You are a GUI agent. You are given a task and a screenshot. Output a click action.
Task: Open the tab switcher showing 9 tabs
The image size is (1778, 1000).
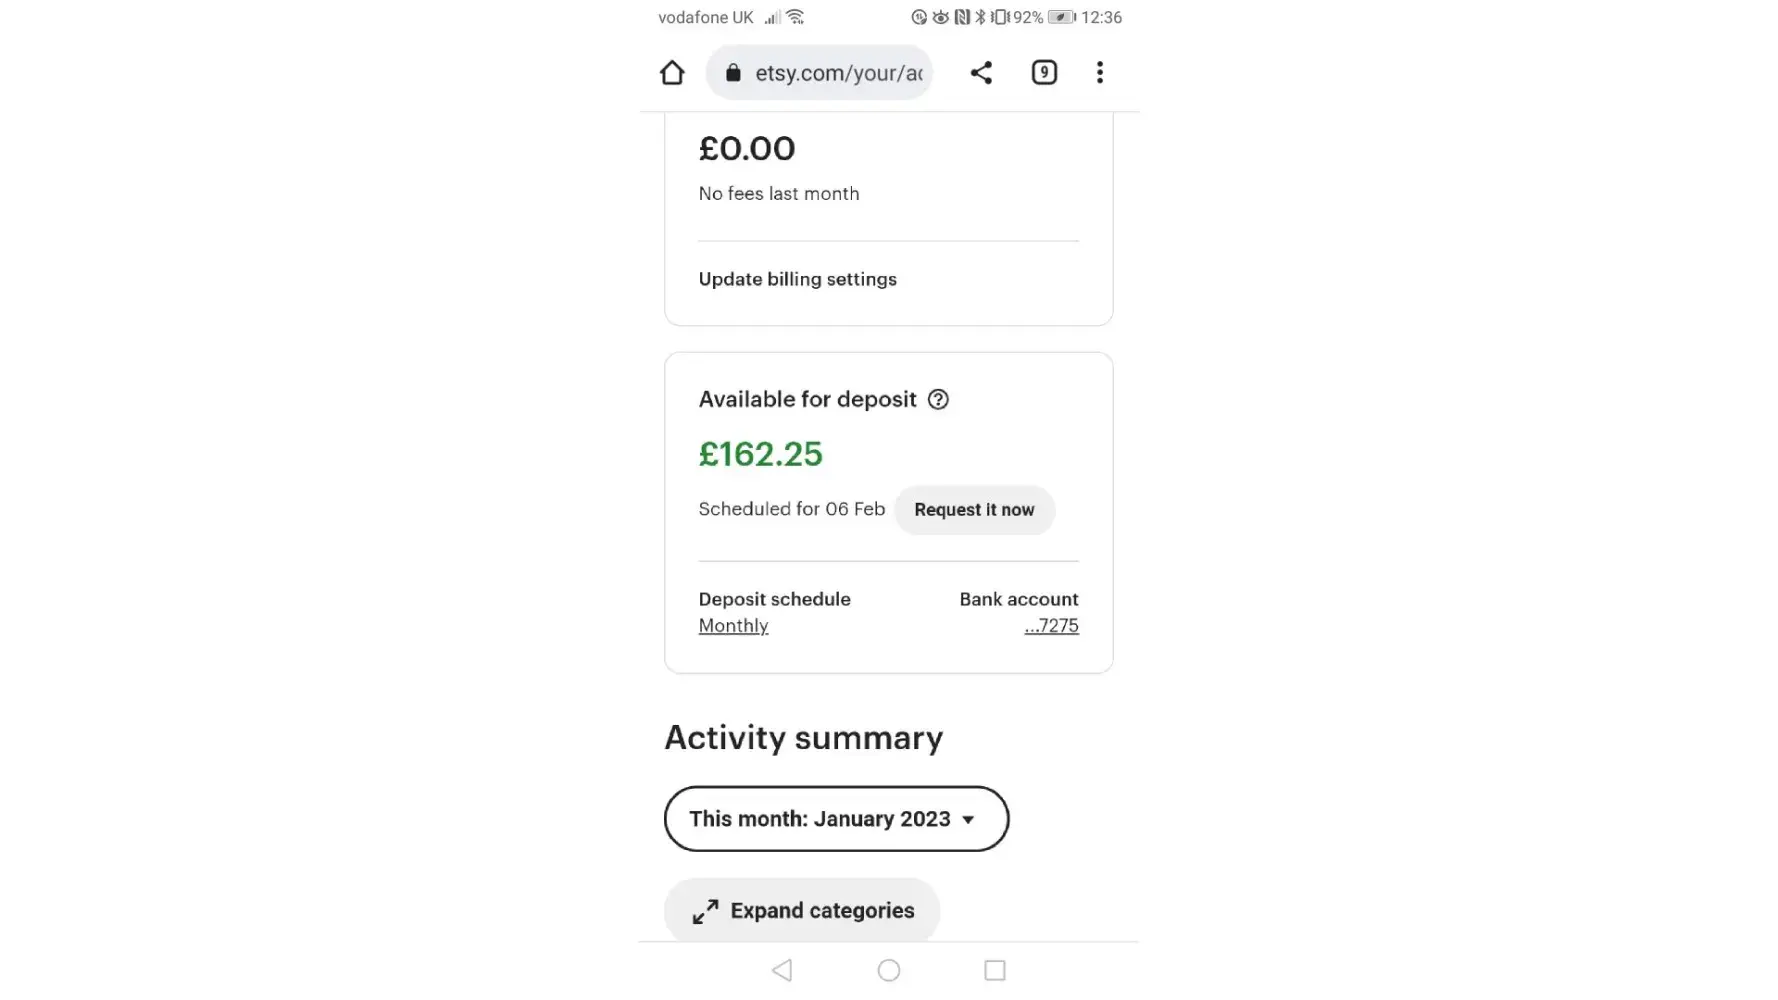1044,73
